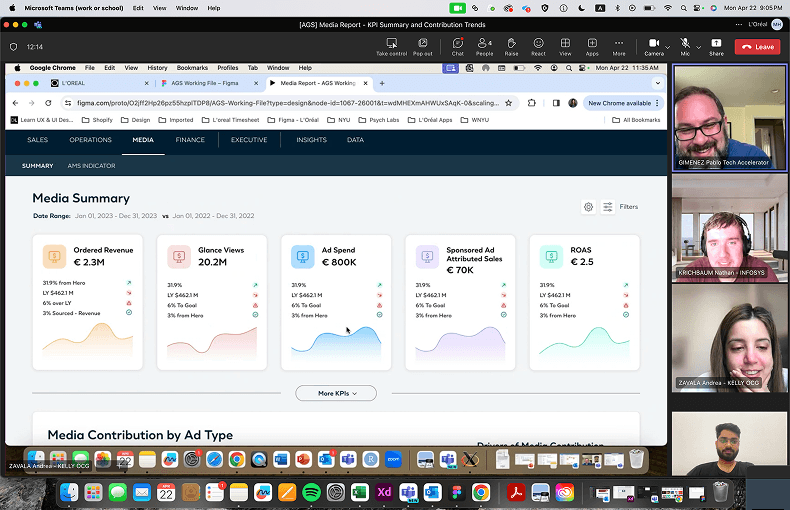
Task: Select the AMS INDICATOR sub-tab
Action: (91, 165)
